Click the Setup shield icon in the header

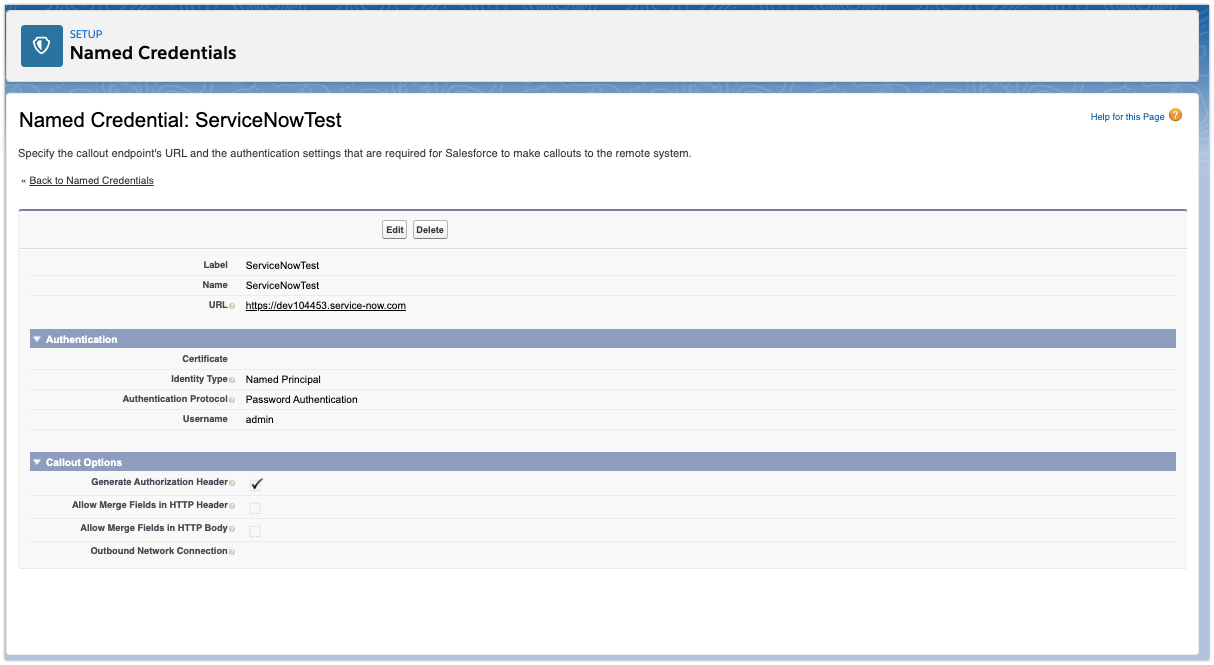41,45
